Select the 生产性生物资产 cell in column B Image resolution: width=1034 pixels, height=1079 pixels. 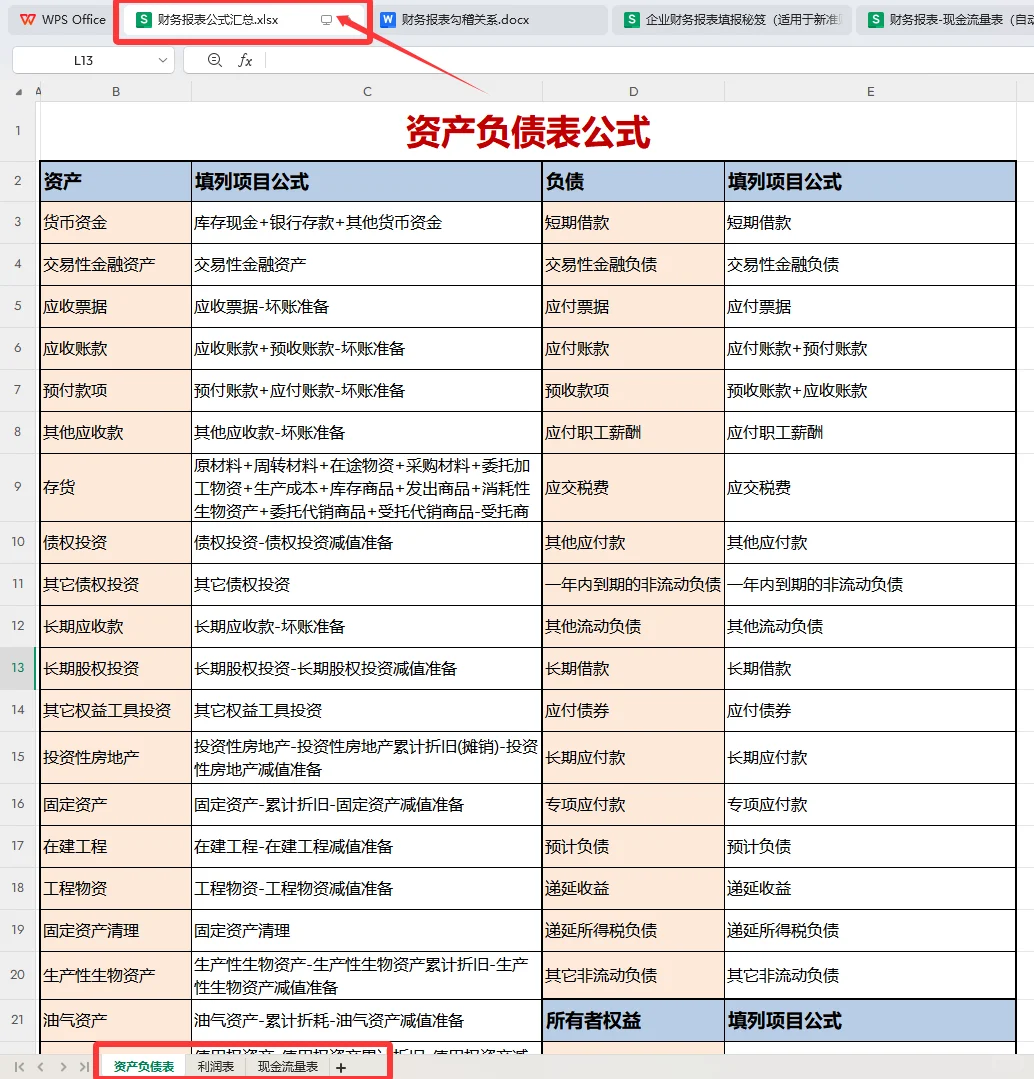(x=116, y=975)
